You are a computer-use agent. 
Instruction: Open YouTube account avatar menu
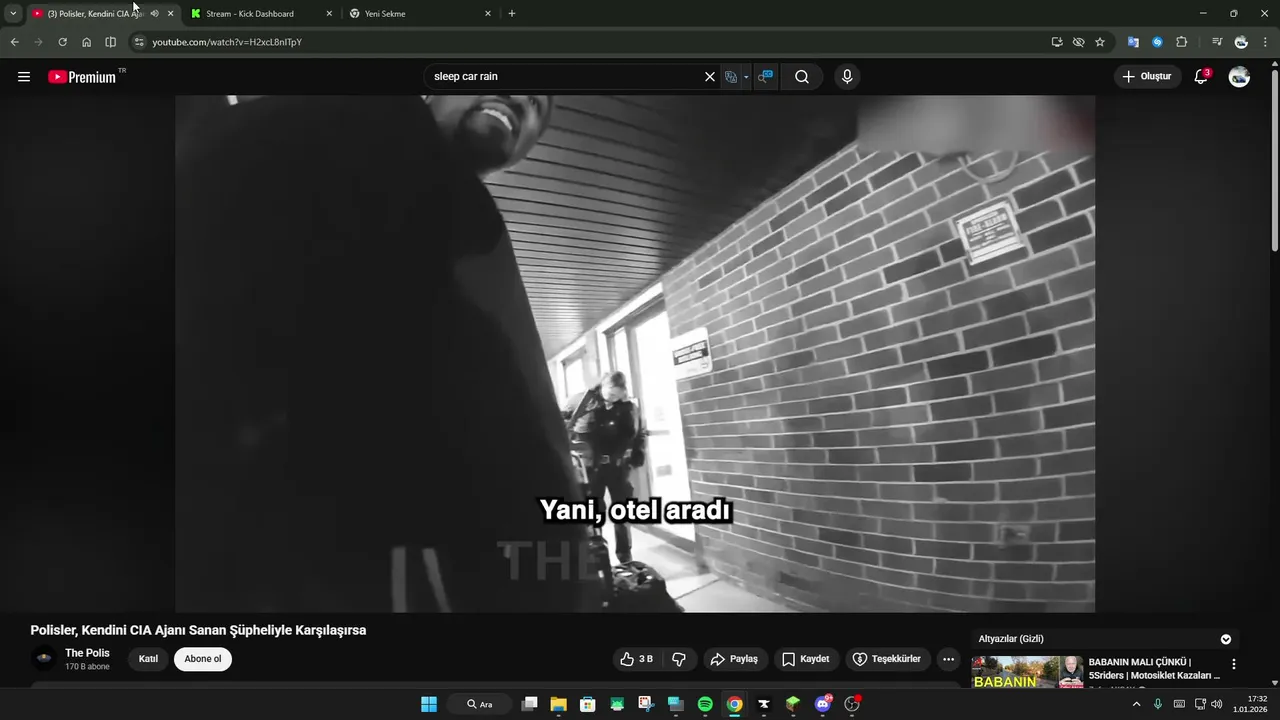pos(1239,77)
